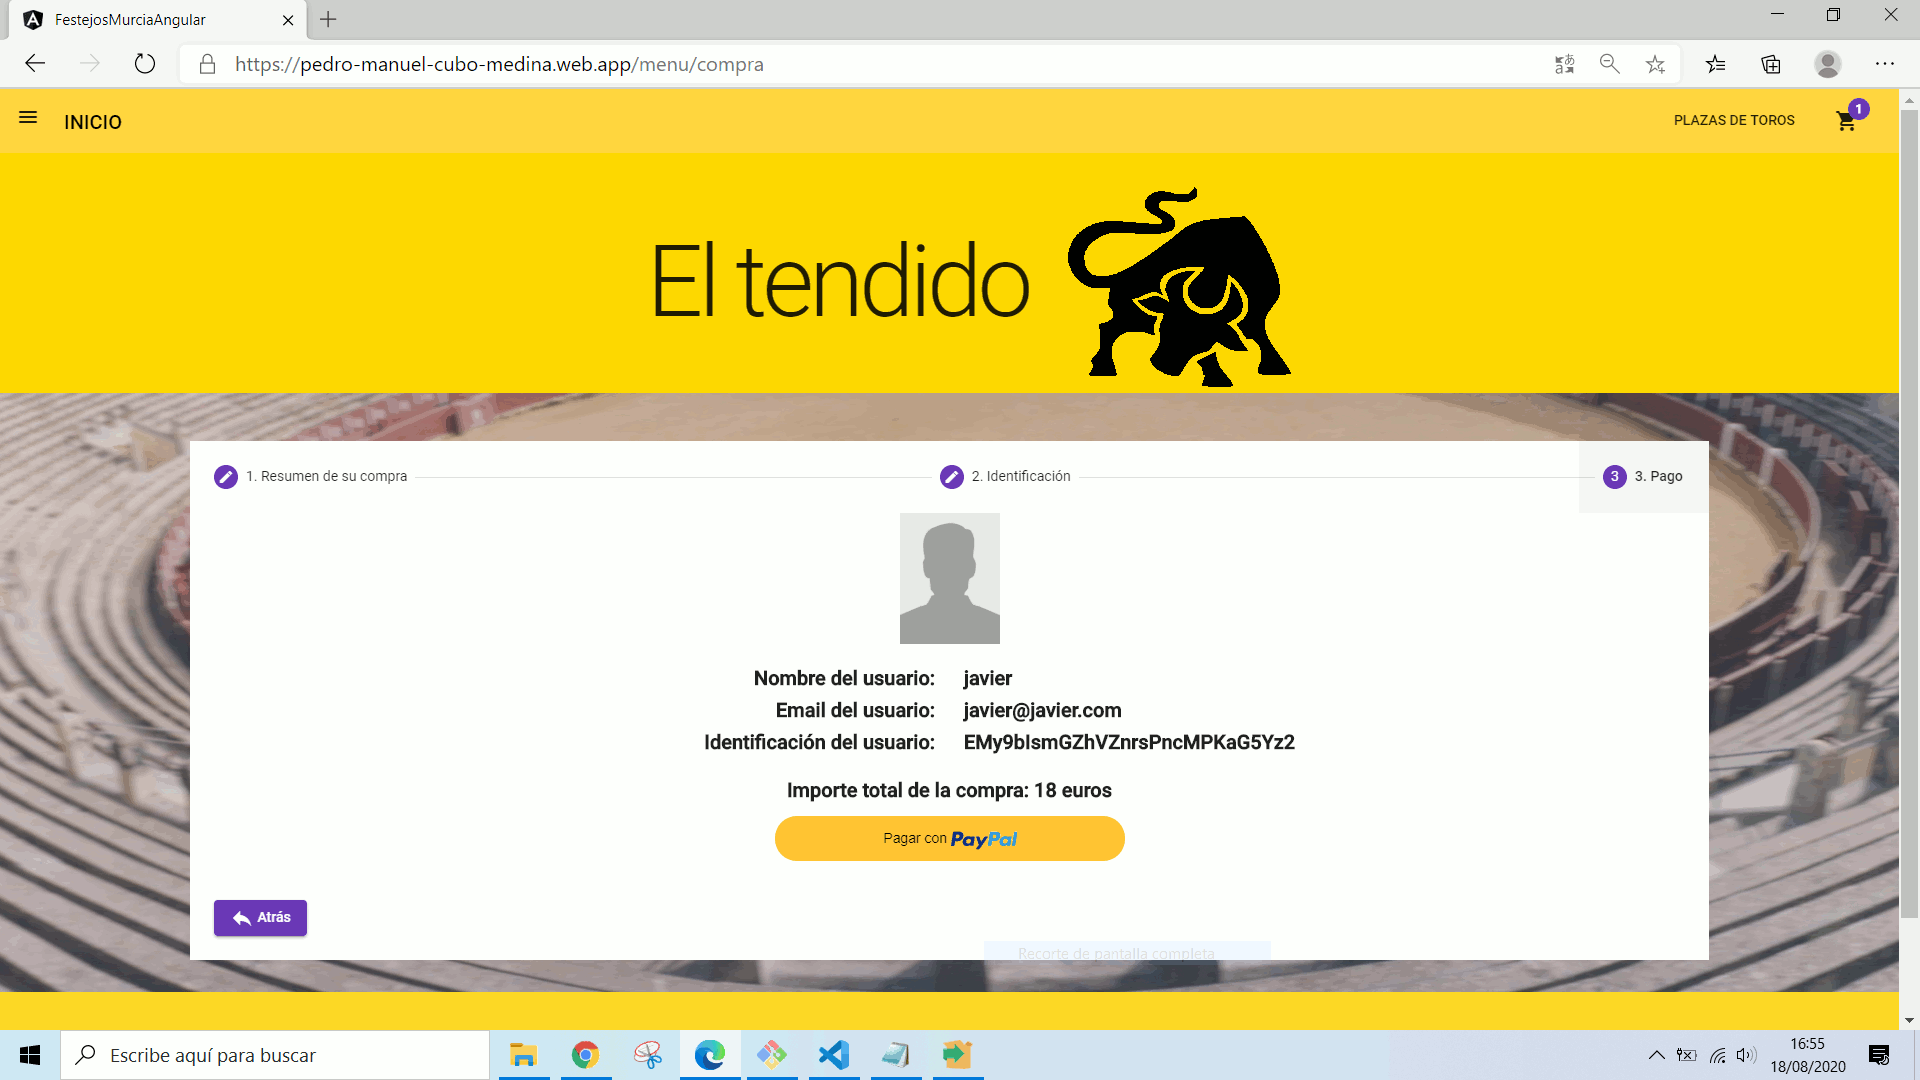Open the shopping cart icon
The height and width of the screenshot is (1080, 1920).
[x=1846, y=121]
